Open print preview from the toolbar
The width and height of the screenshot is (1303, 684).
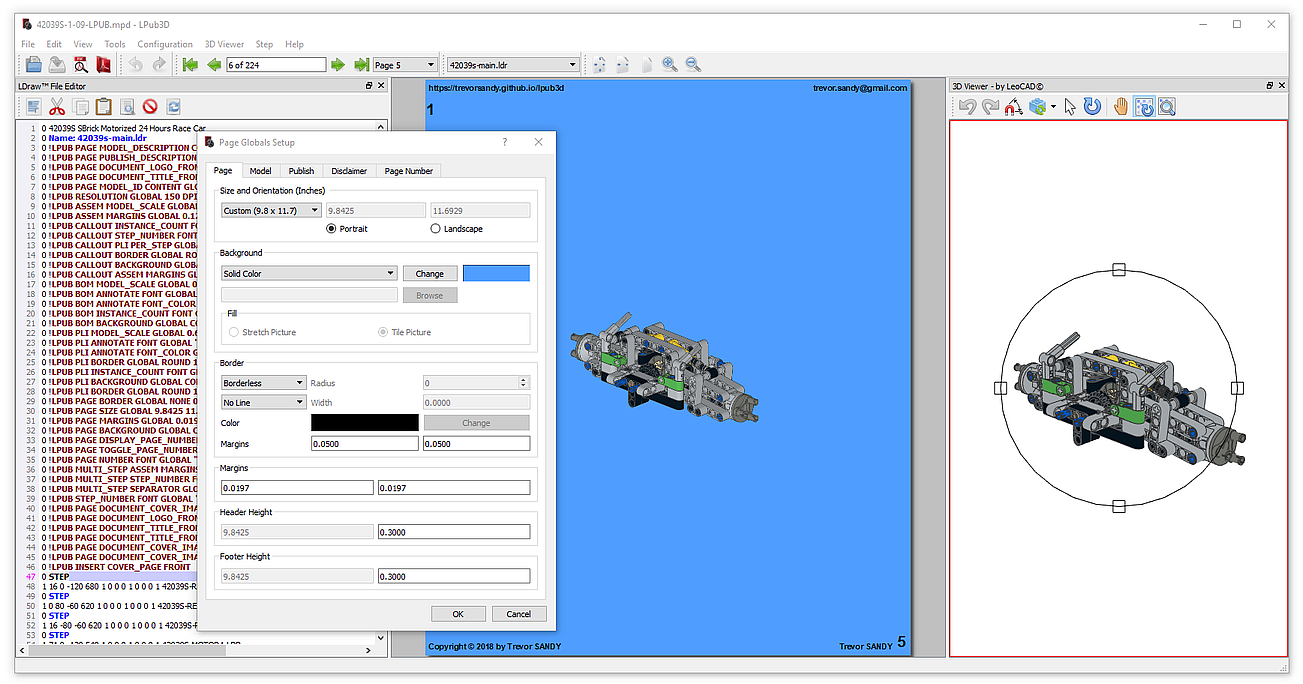point(80,65)
